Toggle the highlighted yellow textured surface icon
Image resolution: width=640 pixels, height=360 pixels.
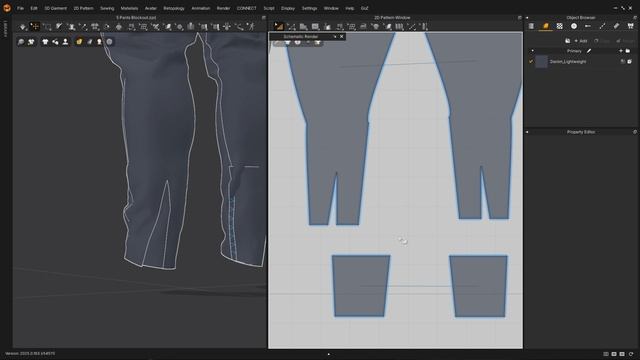coord(79,42)
